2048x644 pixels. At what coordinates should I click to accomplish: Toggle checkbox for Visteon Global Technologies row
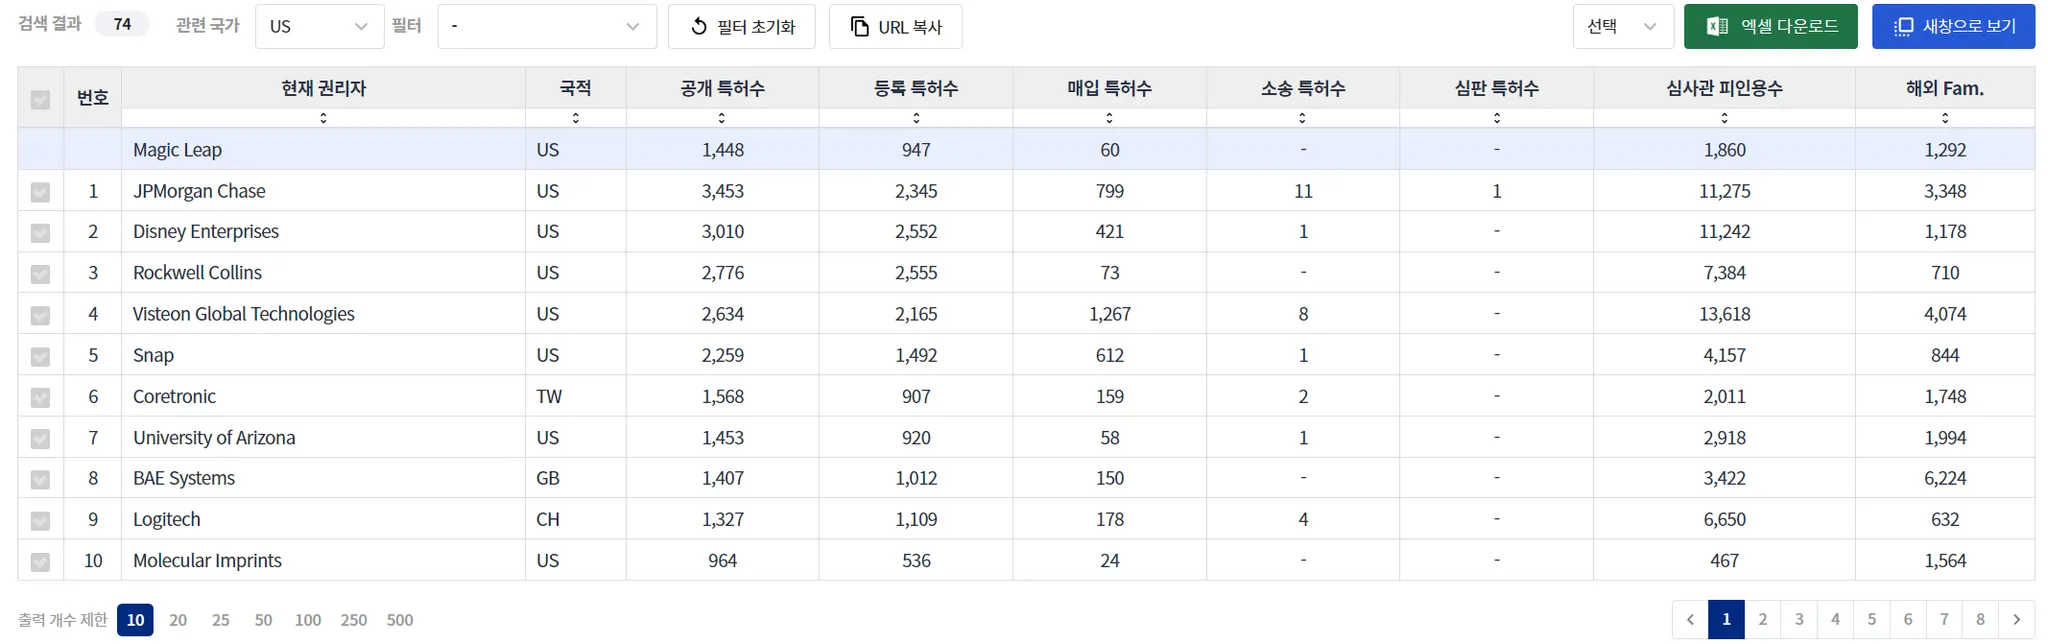click(x=40, y=315)
